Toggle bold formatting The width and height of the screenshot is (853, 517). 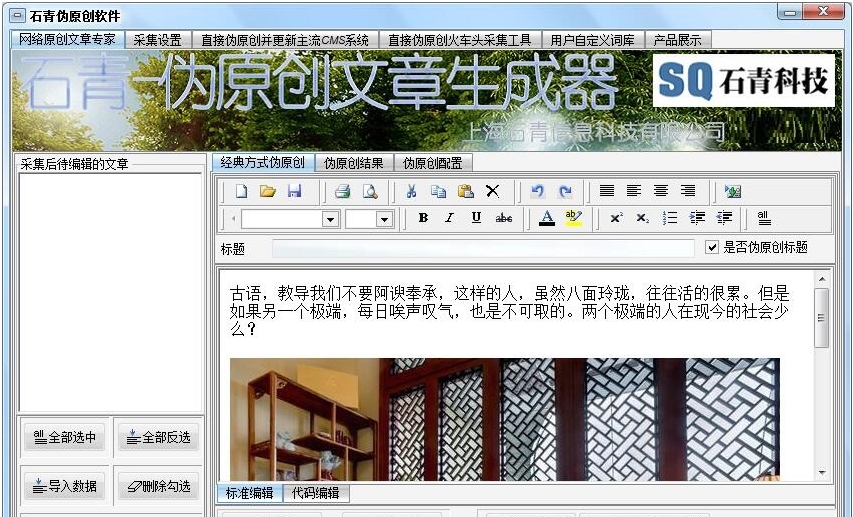(423, 218)
